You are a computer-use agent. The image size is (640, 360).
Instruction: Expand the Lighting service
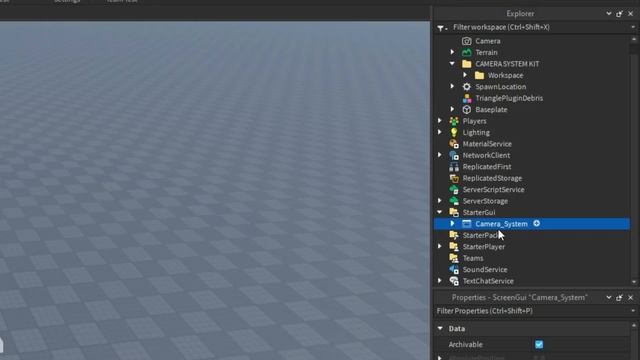click(440, 132)
